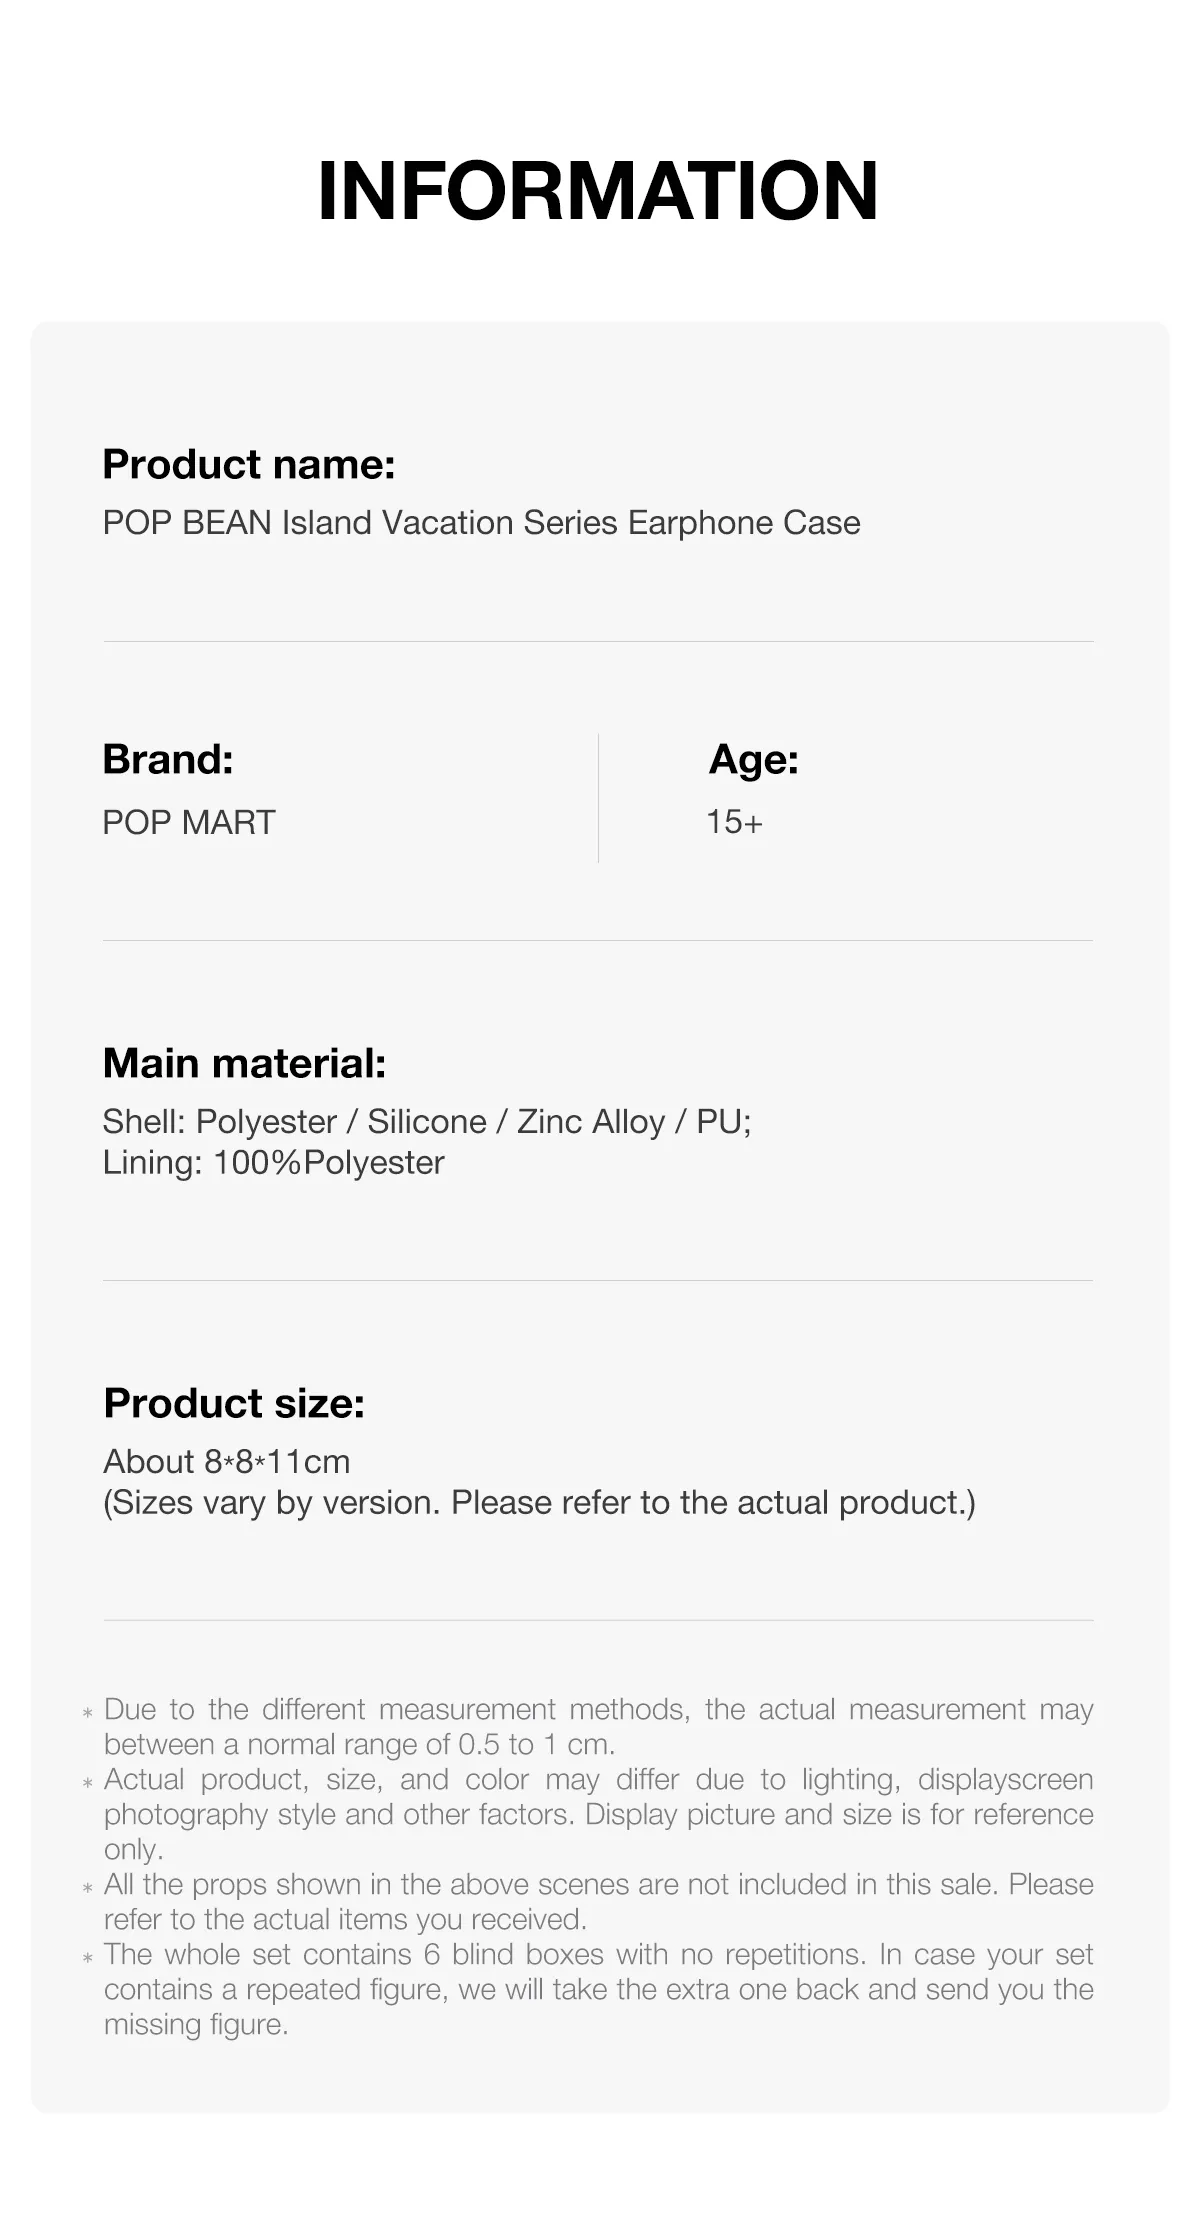Click the Sizes vary by version note

539,1503
